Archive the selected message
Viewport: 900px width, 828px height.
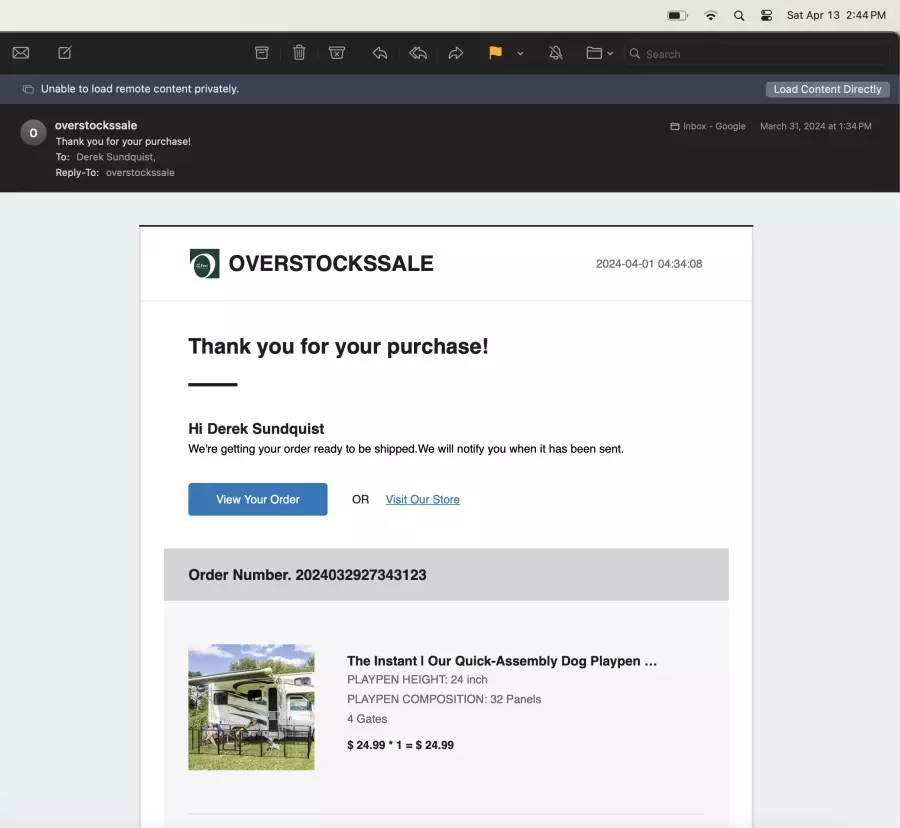pos(262,53)
